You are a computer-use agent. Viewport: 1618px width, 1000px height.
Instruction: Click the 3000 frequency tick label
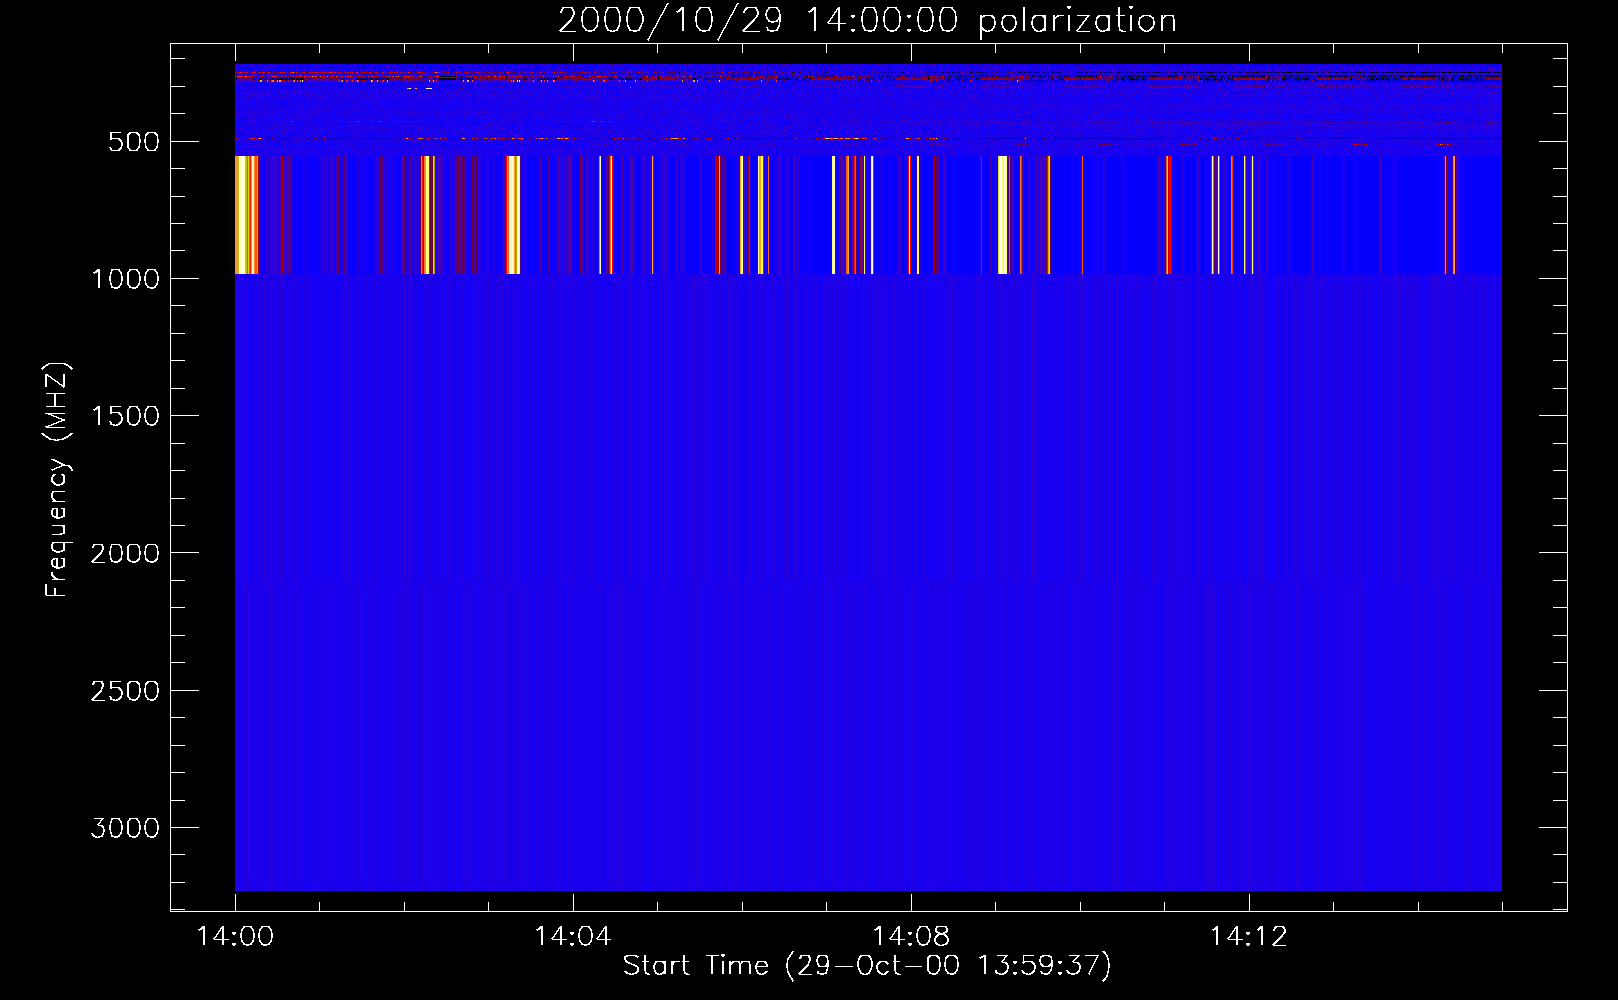125,828
